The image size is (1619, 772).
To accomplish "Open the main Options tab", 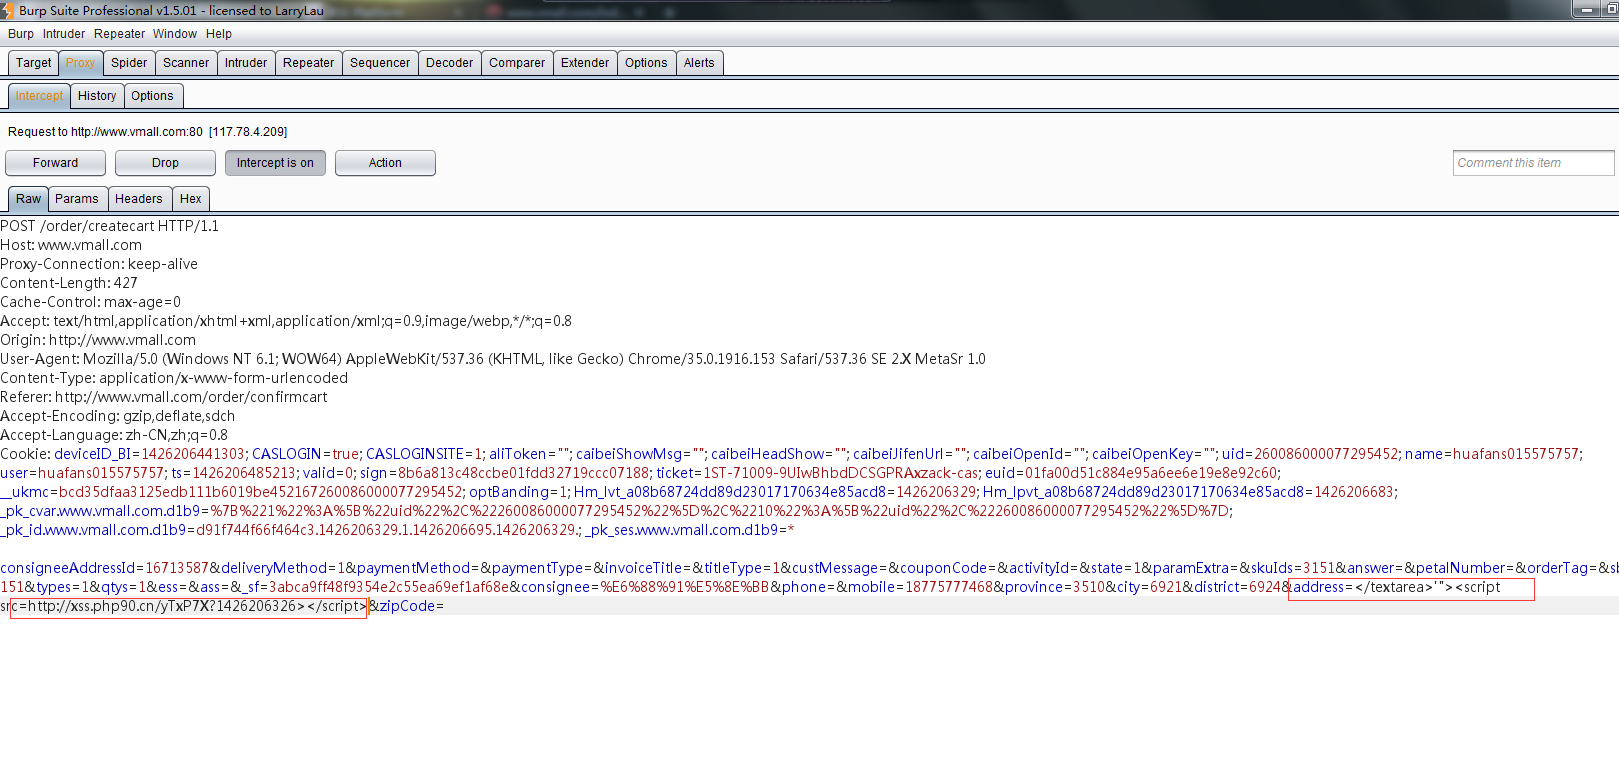I will pos(646,63).
